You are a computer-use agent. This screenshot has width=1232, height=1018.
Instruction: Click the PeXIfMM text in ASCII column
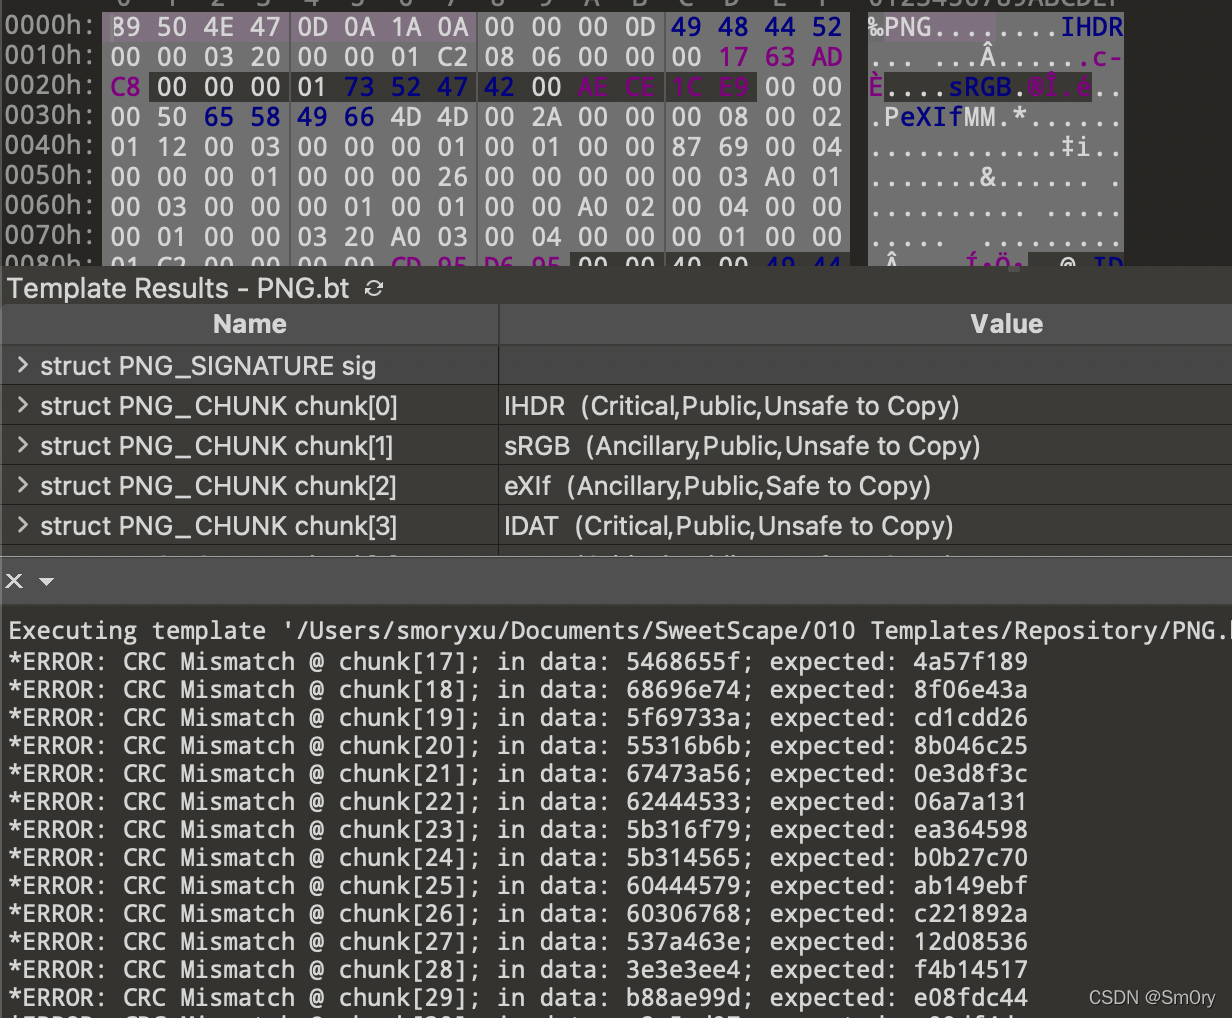pos(940,117)
